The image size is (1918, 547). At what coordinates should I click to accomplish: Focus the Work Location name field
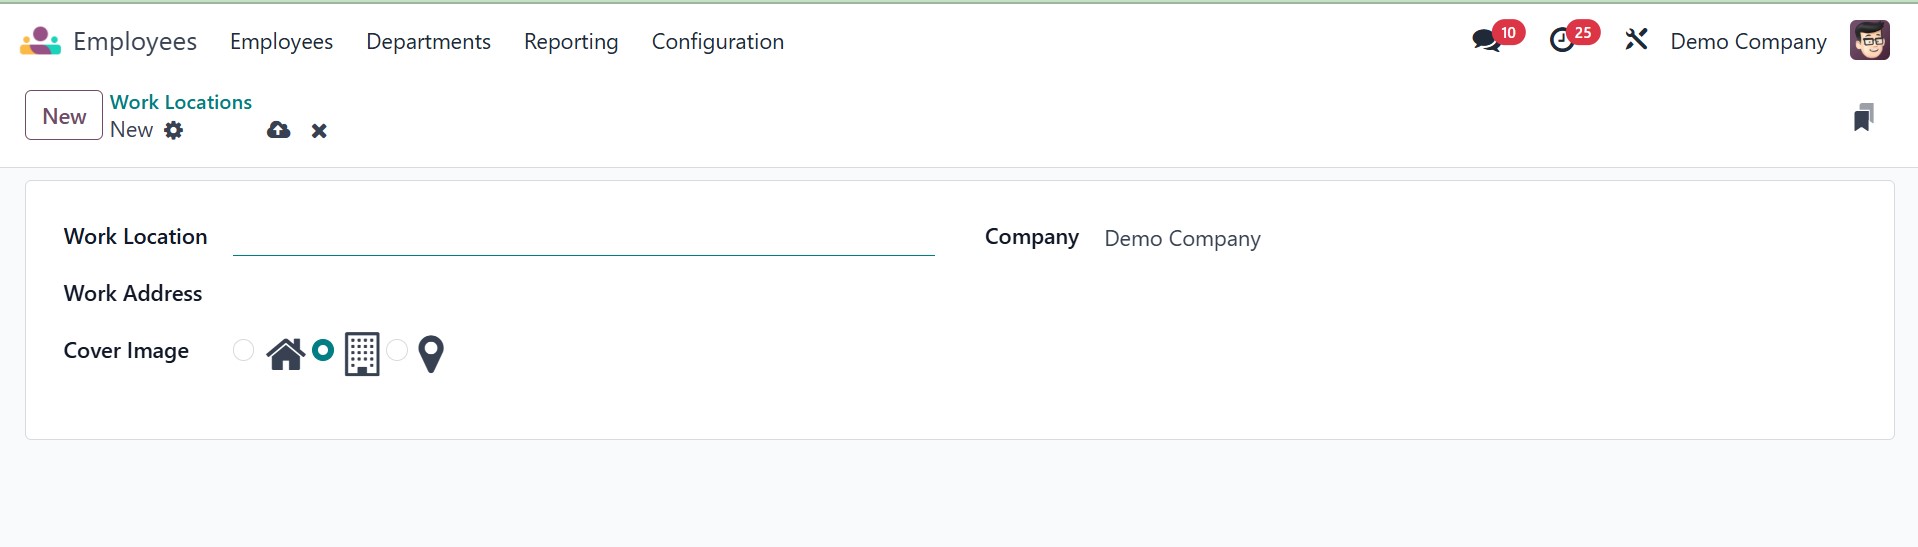(583, 238)
